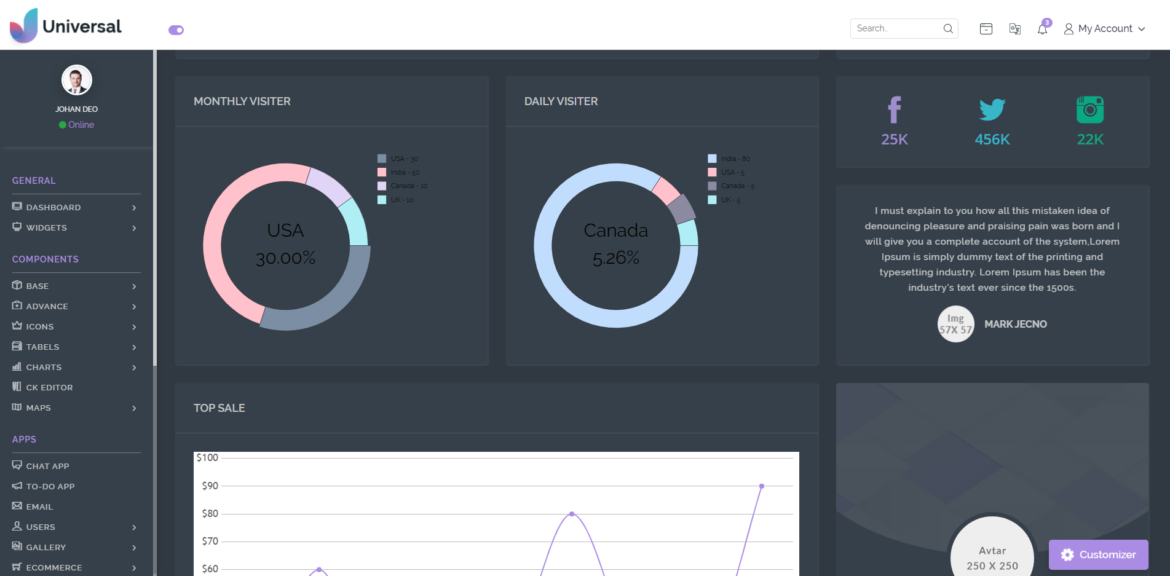Open the notification bell with badge 3
The height and width of the screenshot is (576, 1170).
pyautogui.click(x=1041, y=28)
